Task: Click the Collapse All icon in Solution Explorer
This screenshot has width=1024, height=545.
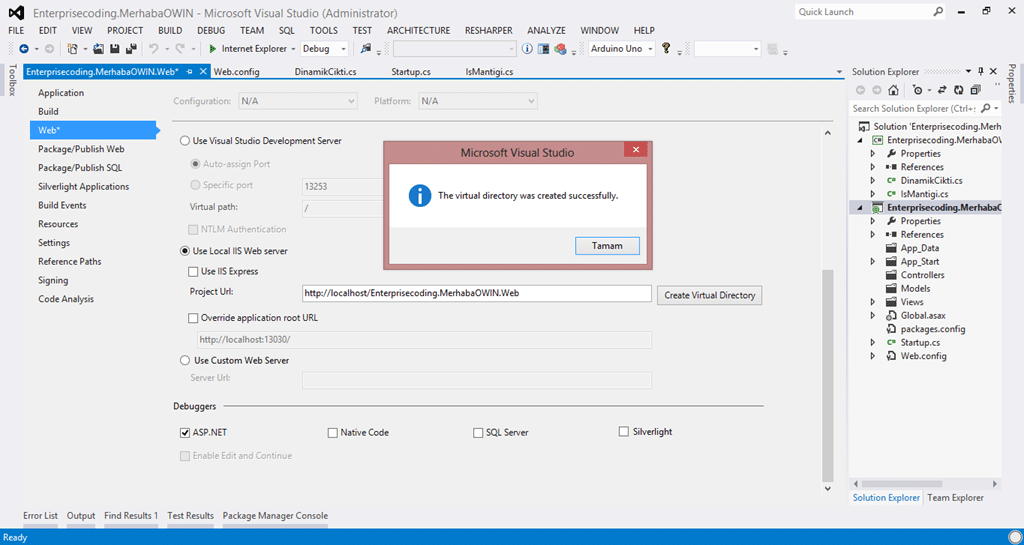Action: [976, 90]
